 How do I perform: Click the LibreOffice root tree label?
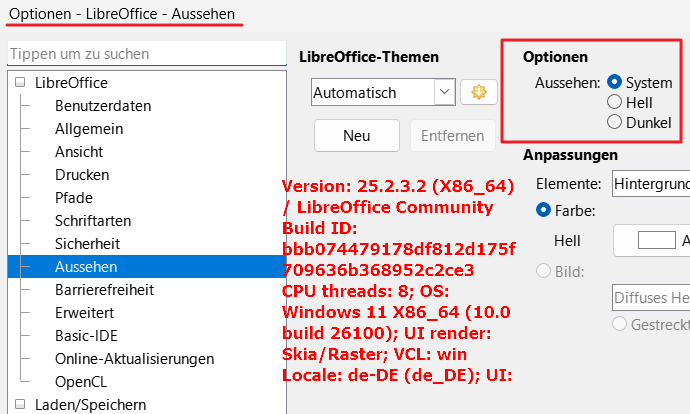tap(71, 82)
